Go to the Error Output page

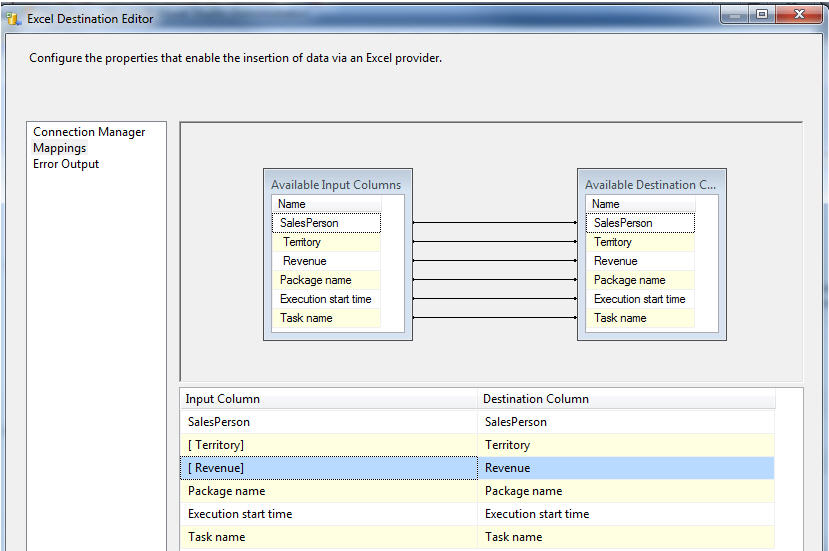66,164
